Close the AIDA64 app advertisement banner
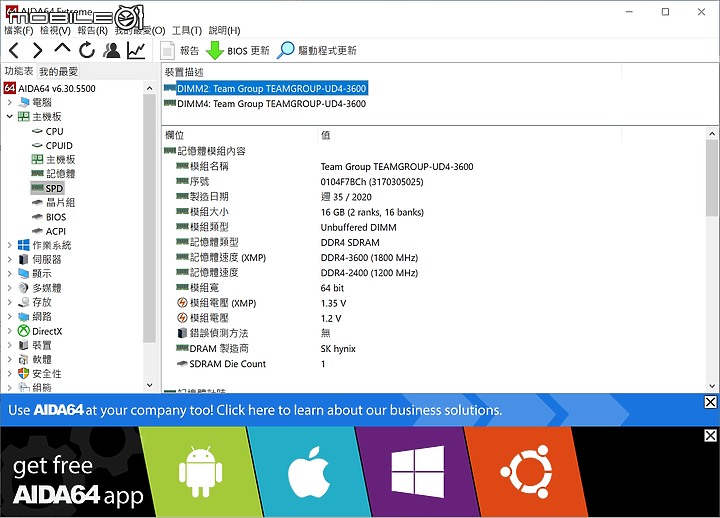This screenshot has width=720, height=518. point(710,435)
